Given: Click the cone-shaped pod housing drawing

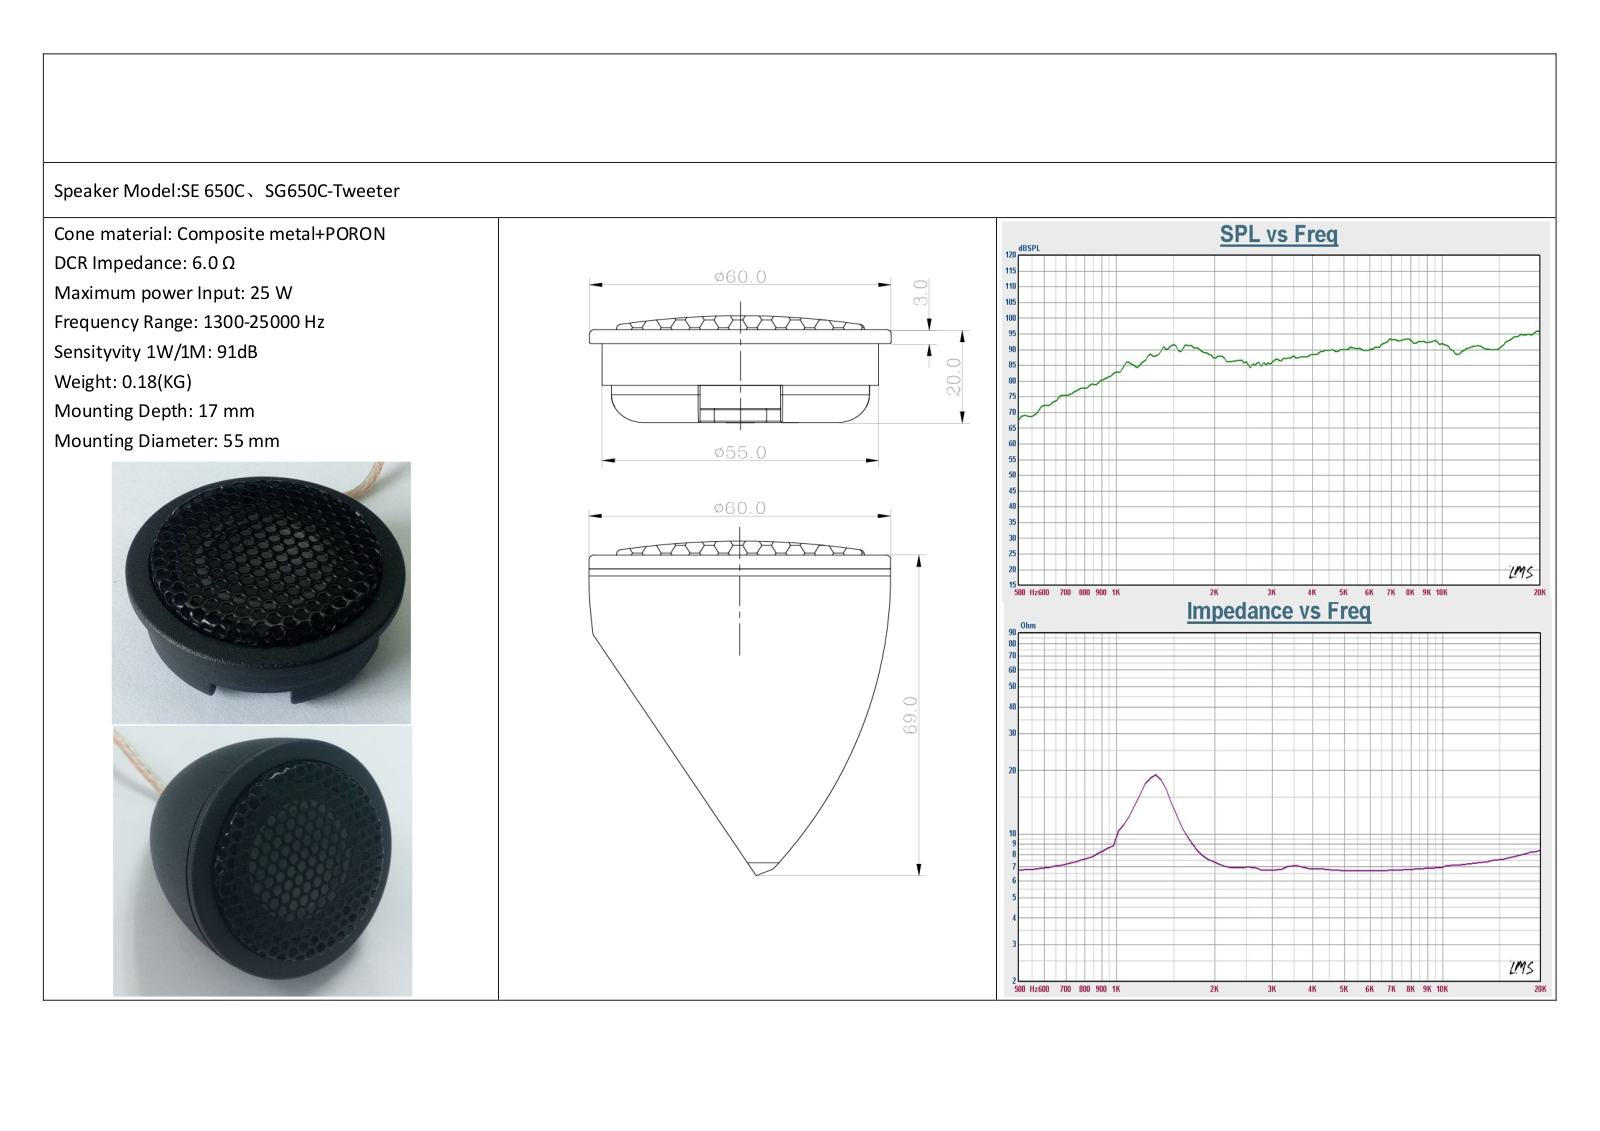Looking at the screenshot, I should tap(740, 708).
